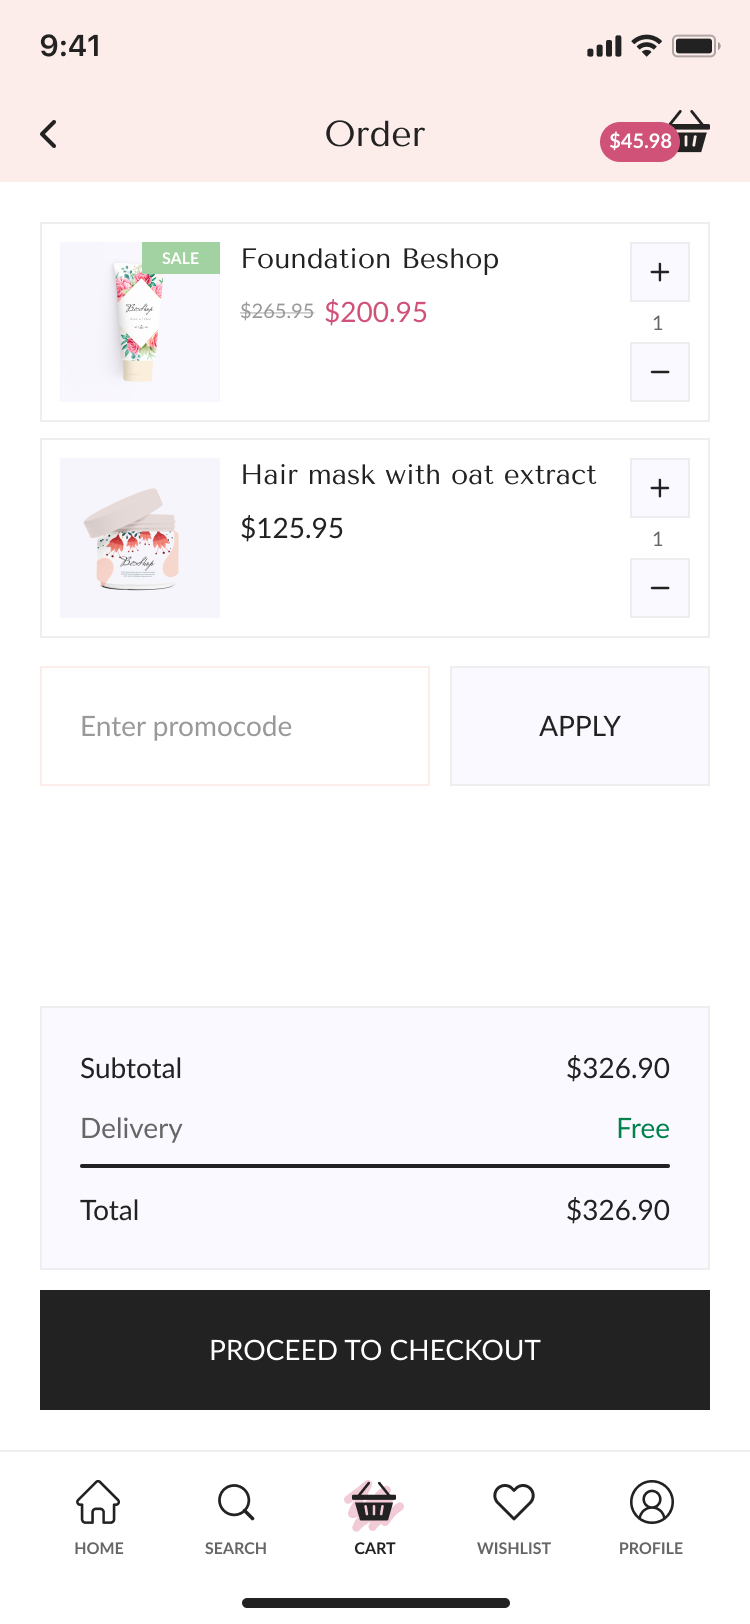Tap the Foundation Beshop product title
The width and height of the screenshot is (750, 1624).
point(370,259)
